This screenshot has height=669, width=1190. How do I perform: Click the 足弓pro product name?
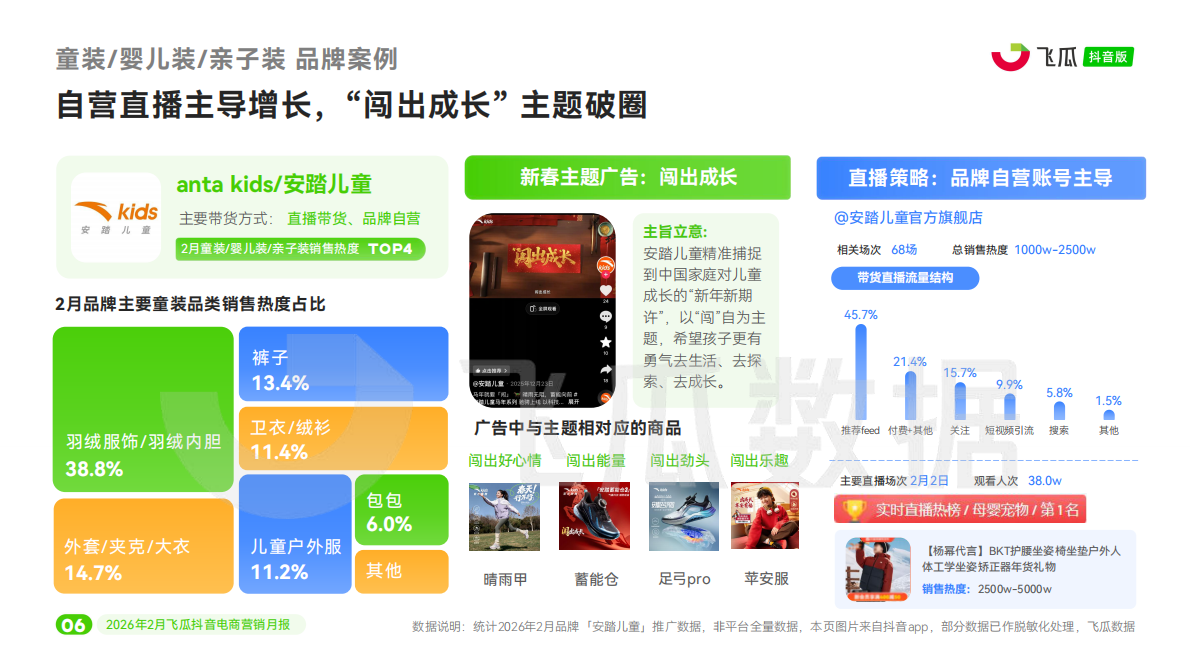point(684,579)
